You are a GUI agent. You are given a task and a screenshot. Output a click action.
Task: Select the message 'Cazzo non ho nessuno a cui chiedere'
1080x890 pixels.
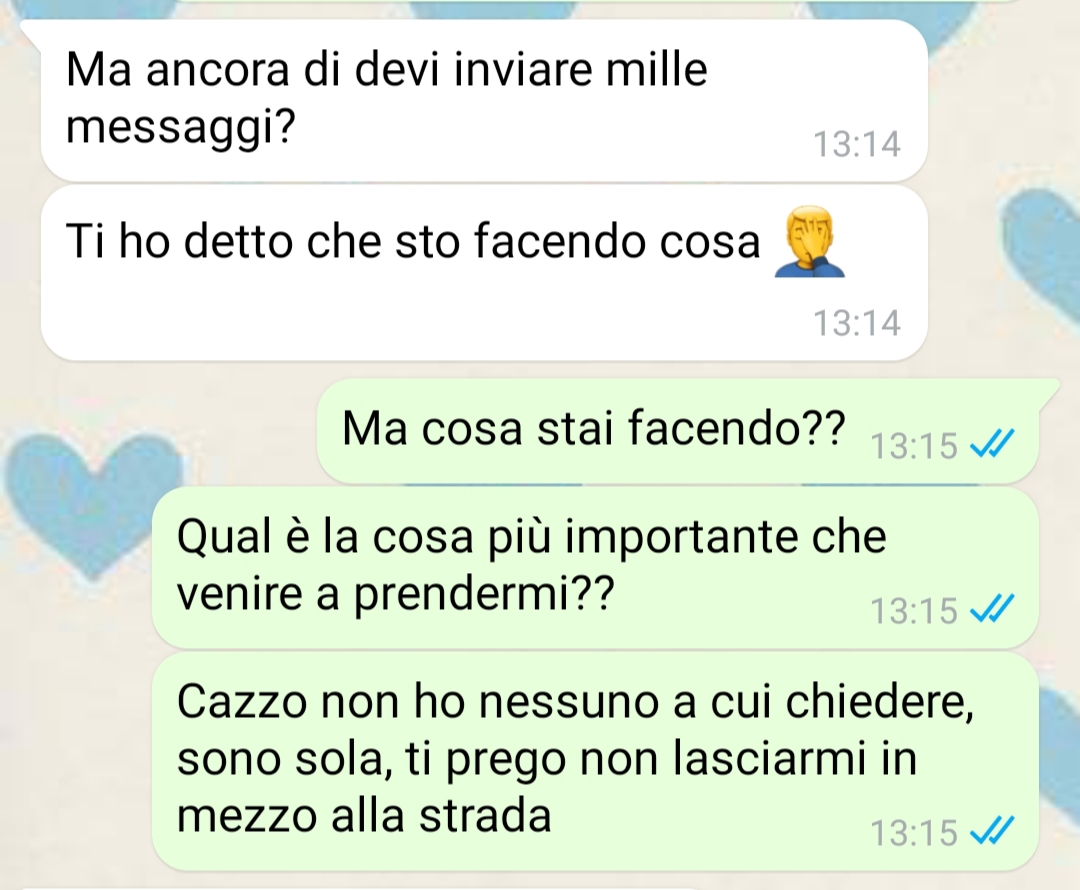click(595, 762)
